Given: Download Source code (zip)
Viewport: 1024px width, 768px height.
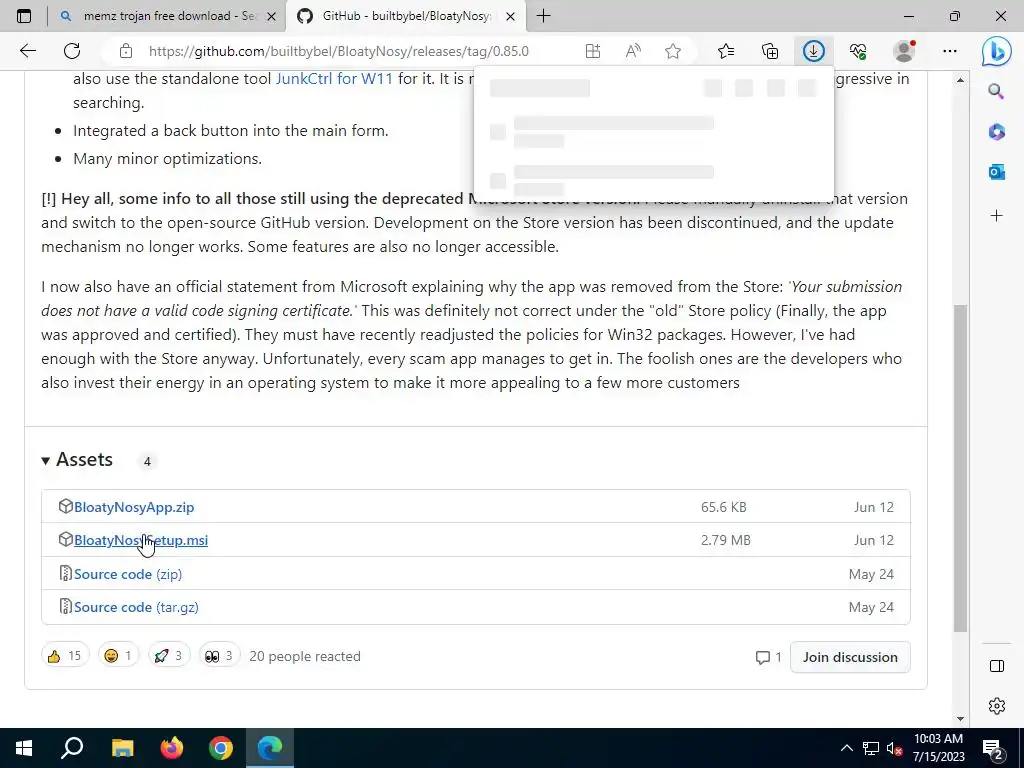Looking at the screenshot, I should (128, 574).
